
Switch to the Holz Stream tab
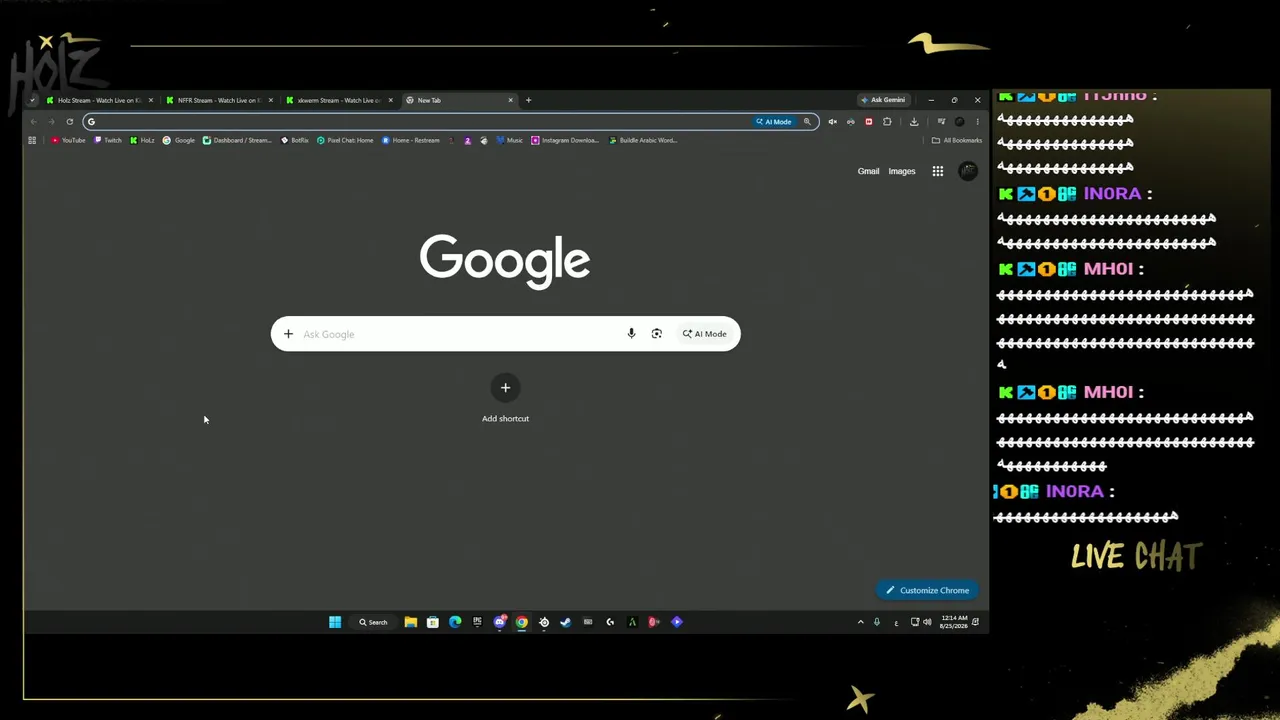tap(98, 100)
